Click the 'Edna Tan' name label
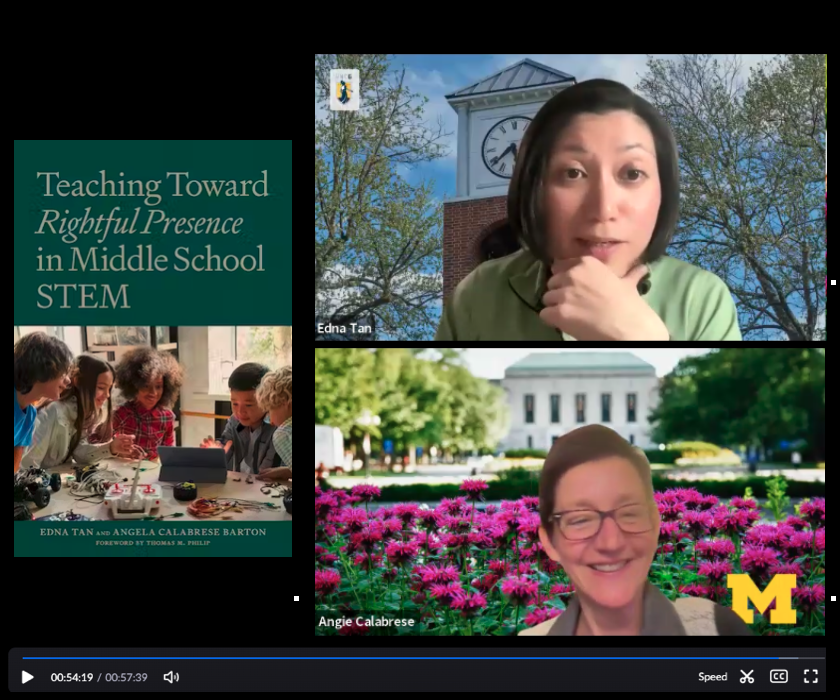Viewport: 840px width, 700px height. pyautogui.click(x=344, y=328)
